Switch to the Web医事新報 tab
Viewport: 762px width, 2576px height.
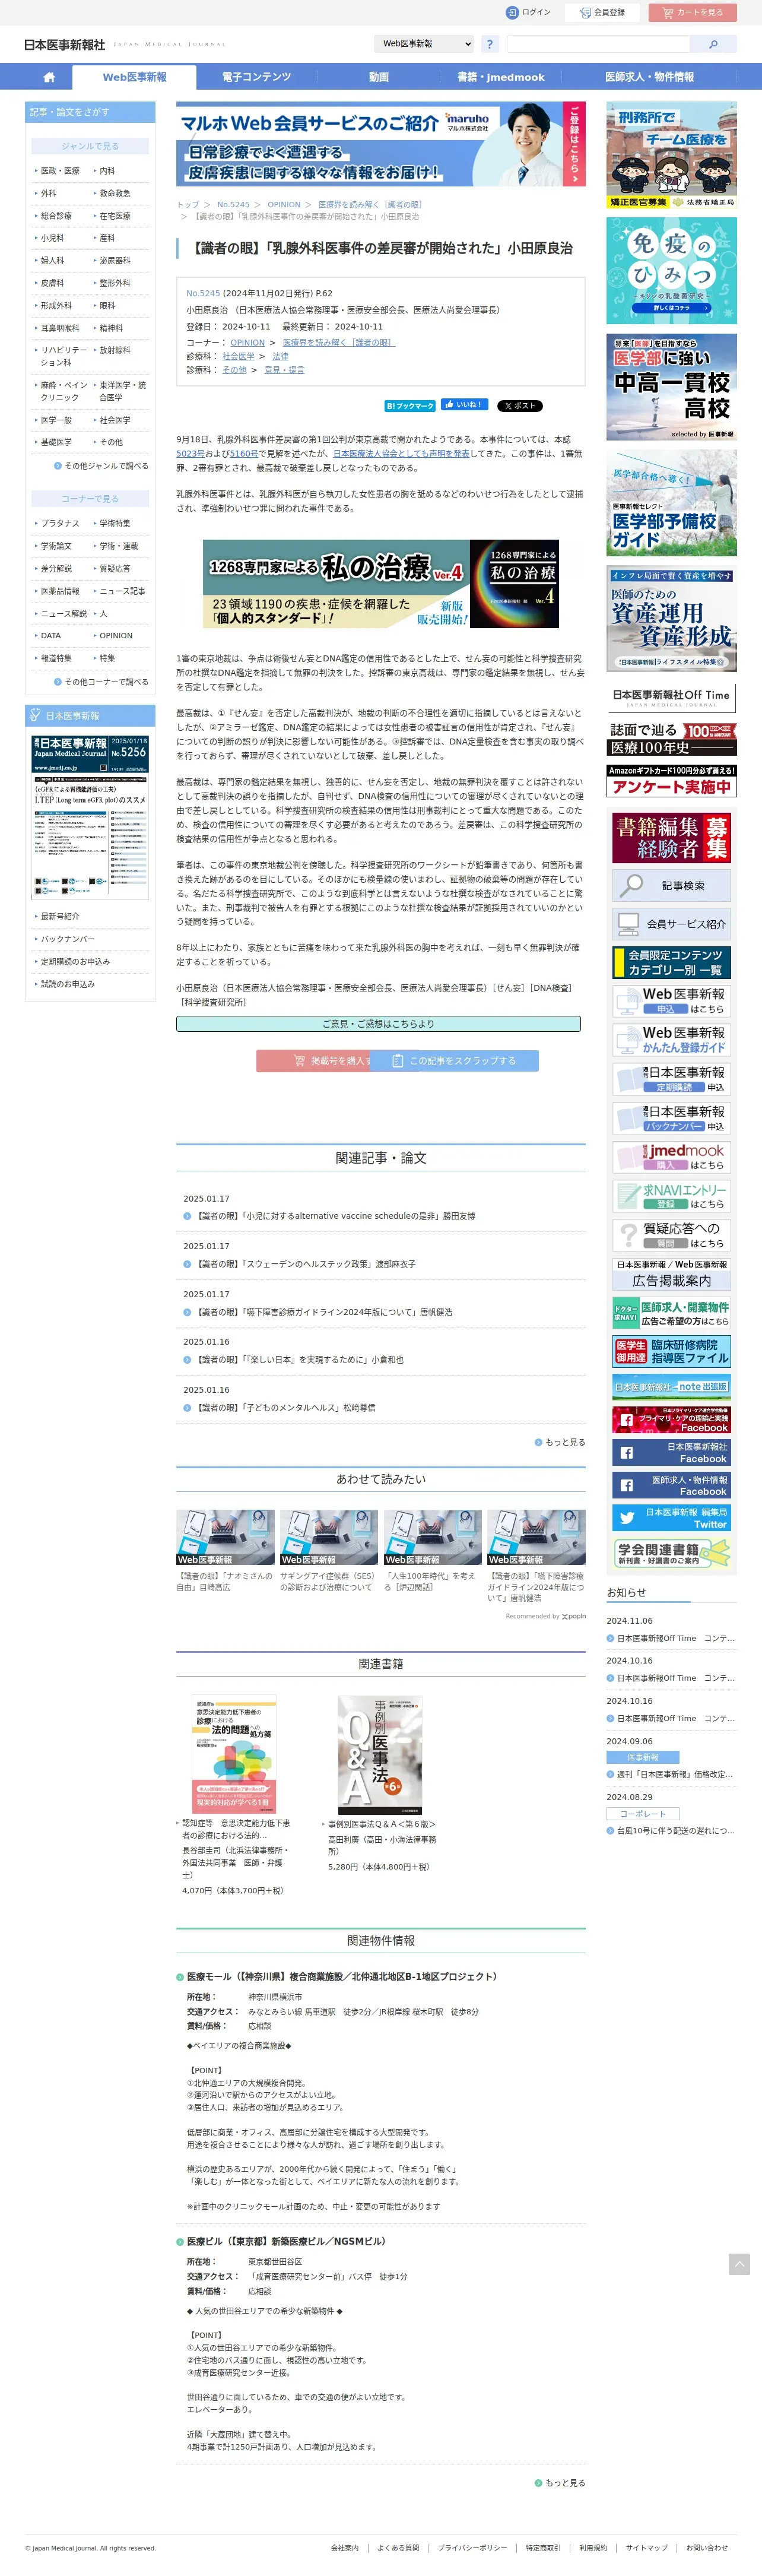[135, 77]
